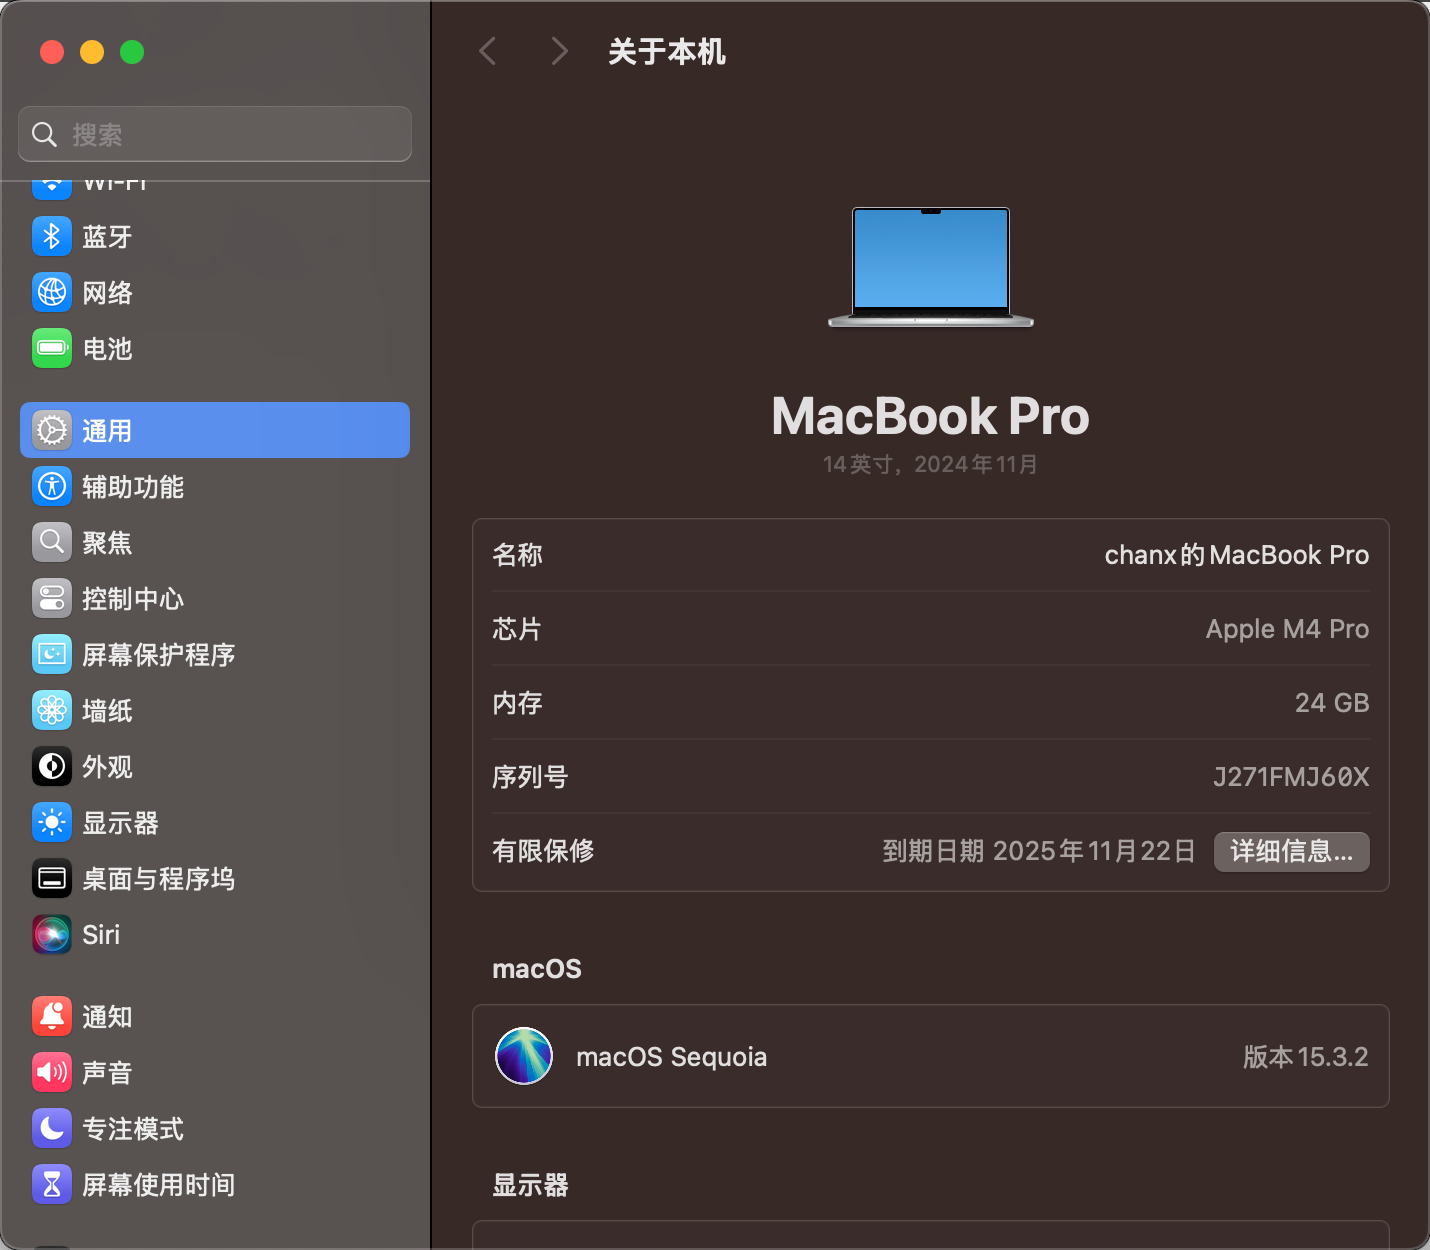Image resolution: width=1430 pixels, height=1250 pixels.
Task: Click the warranty Details button
Action: (x=1291, y=851)
